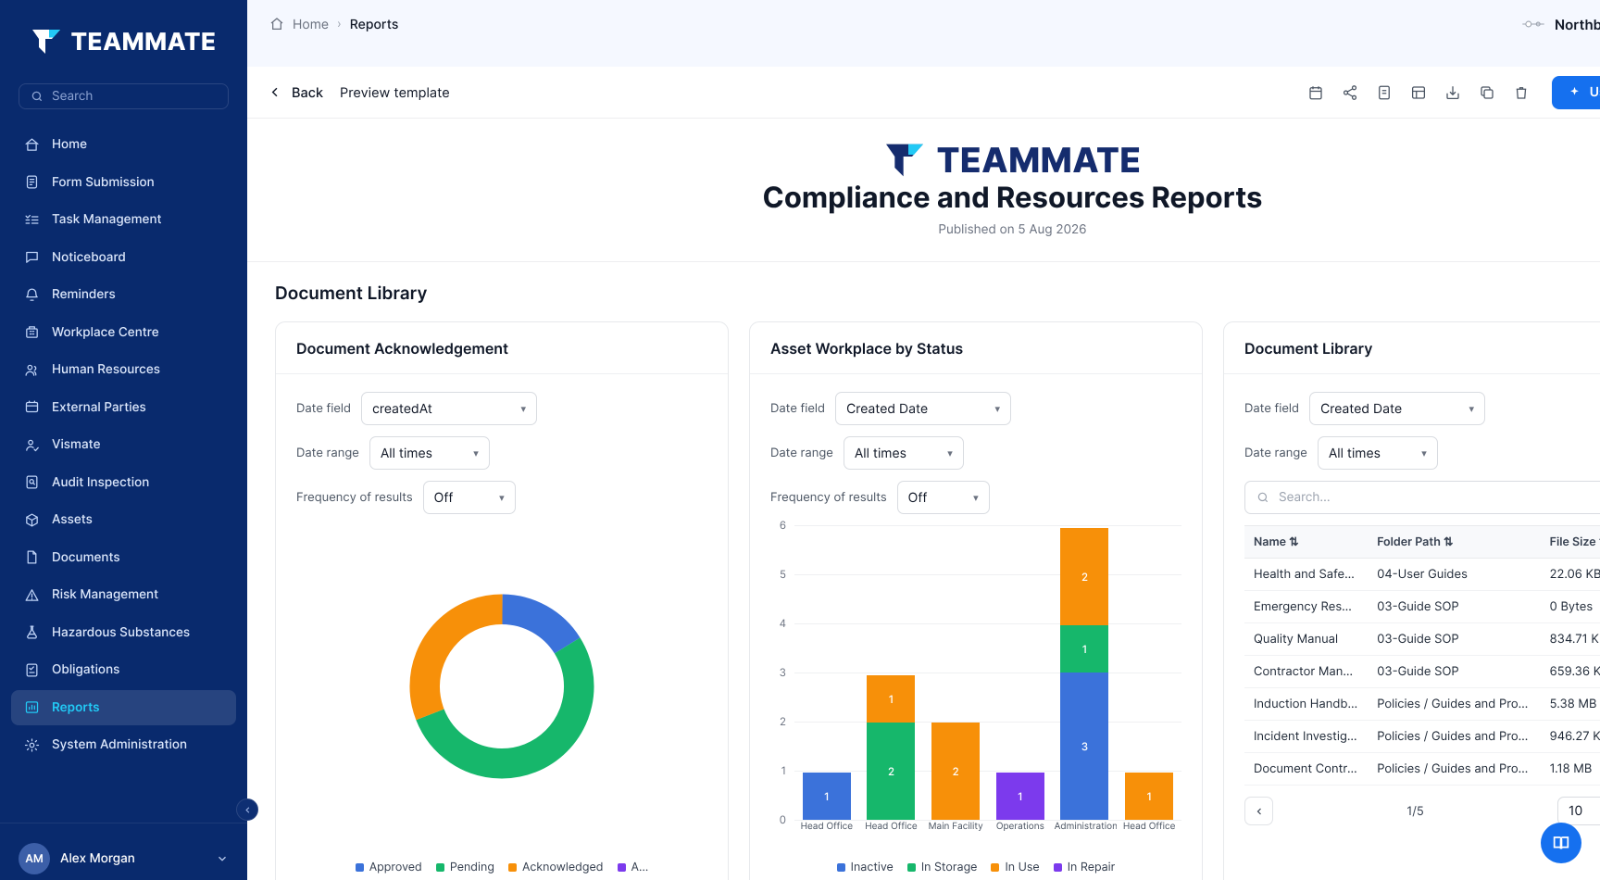Open createdAt date field dropdown

(449, 409)
